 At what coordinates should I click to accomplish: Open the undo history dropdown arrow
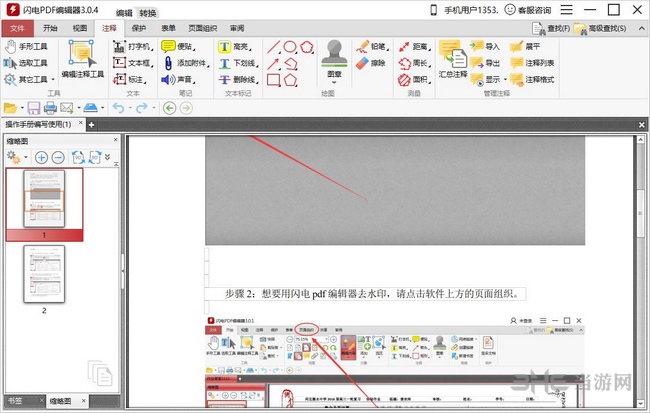pos(130,108)
